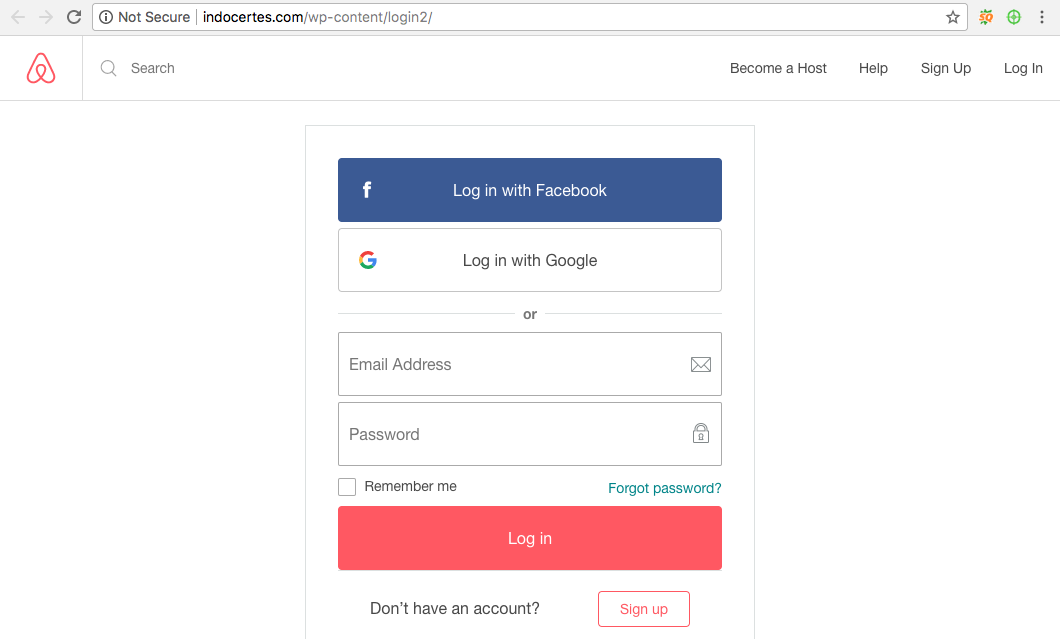Bookmark page with the star icon

pos(953,17)
